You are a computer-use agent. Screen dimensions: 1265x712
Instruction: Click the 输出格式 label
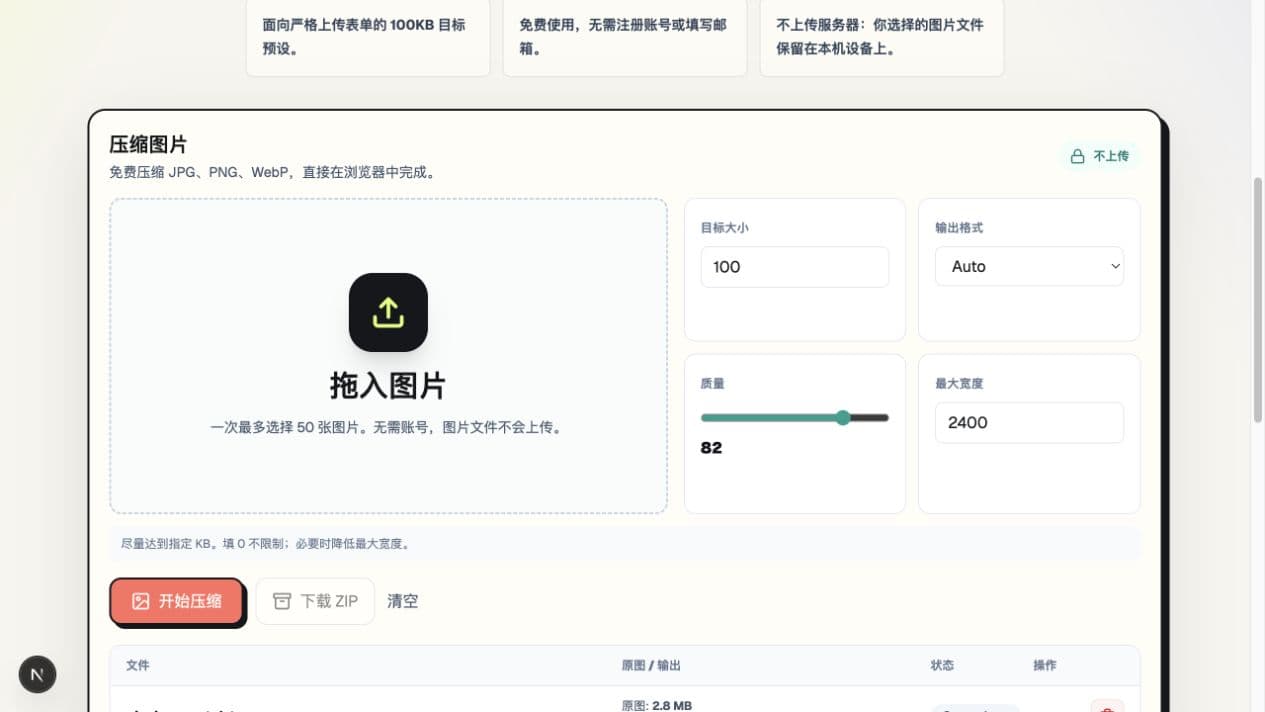[x=959, y=228]
